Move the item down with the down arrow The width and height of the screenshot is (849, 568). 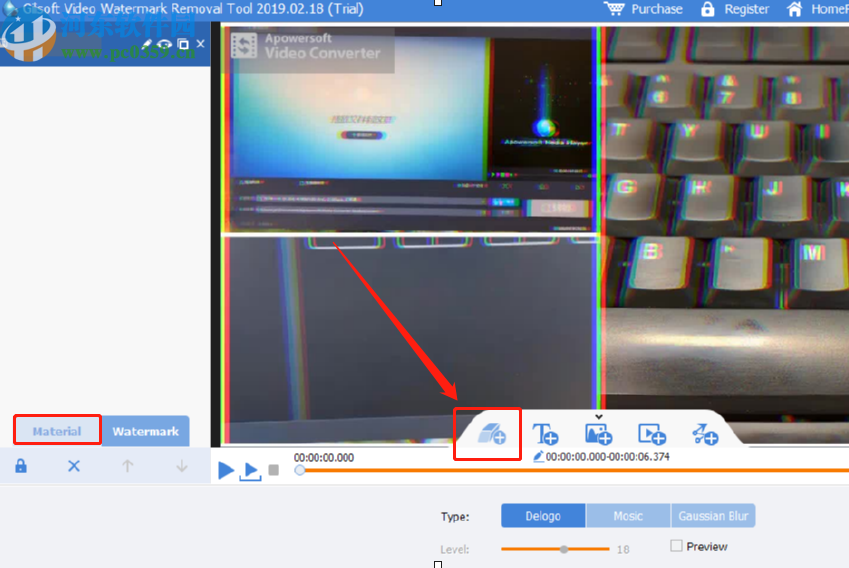coord(181,466)
